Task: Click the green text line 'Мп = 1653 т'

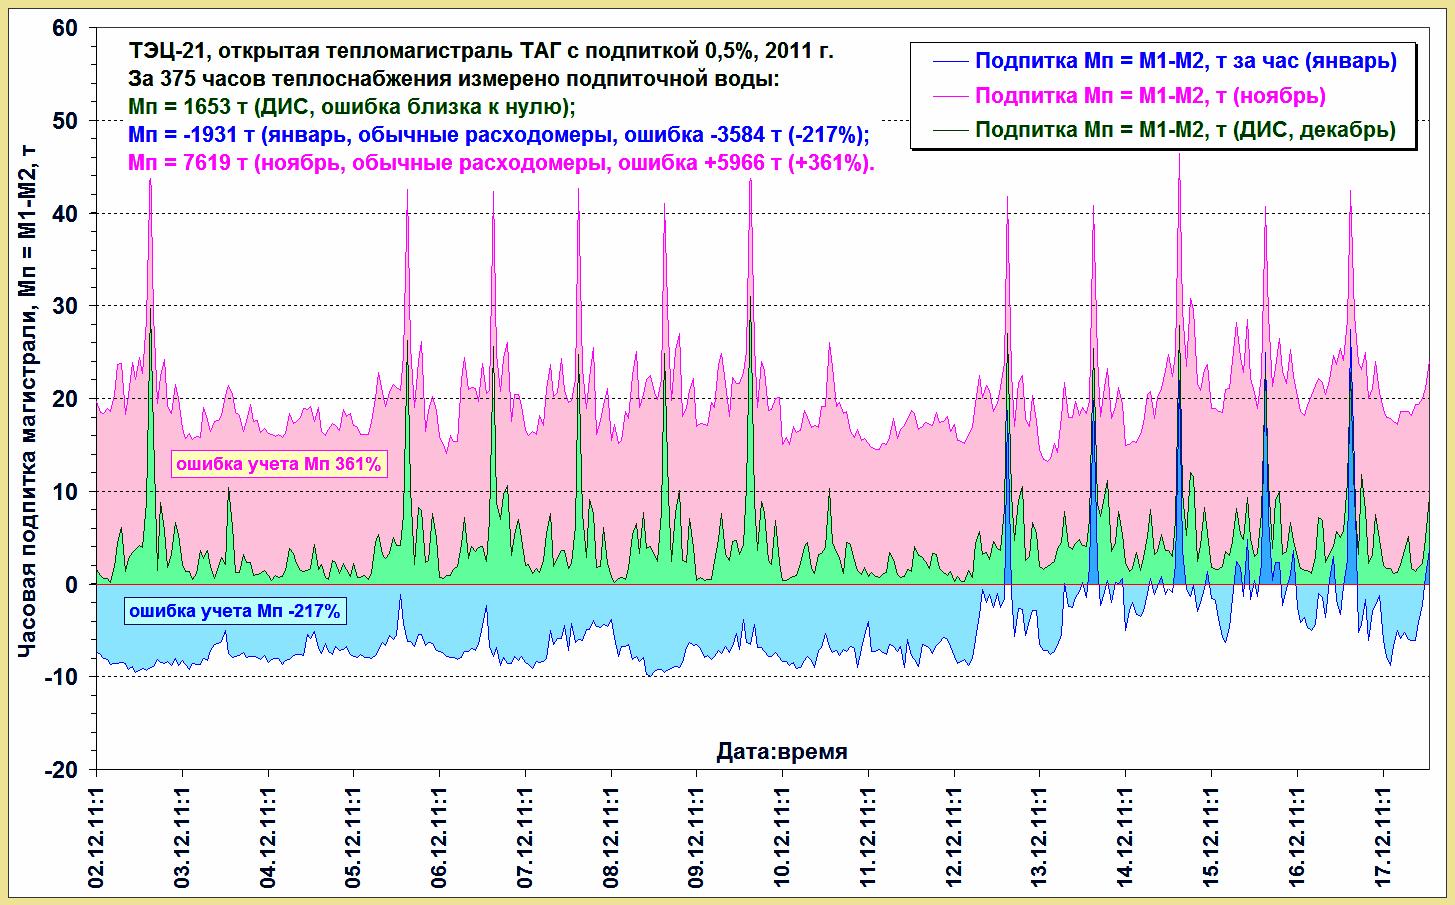Action: tap(352, 107)
